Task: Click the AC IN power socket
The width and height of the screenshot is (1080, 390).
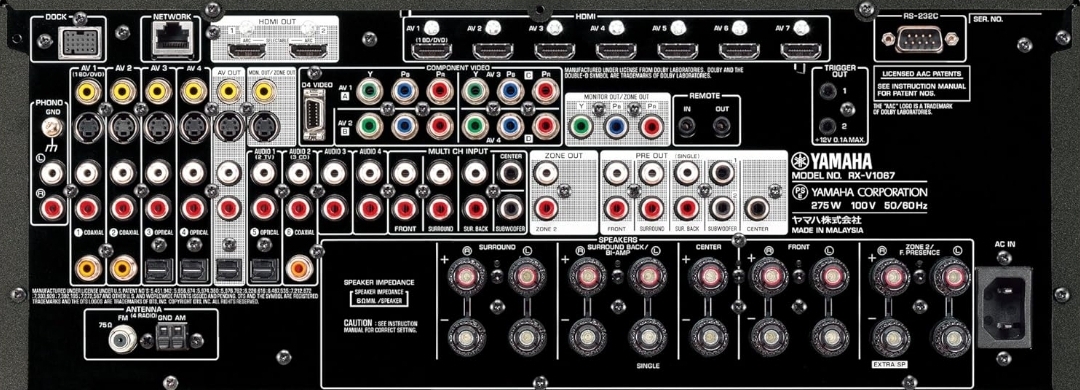Action: coord(1005,307)
